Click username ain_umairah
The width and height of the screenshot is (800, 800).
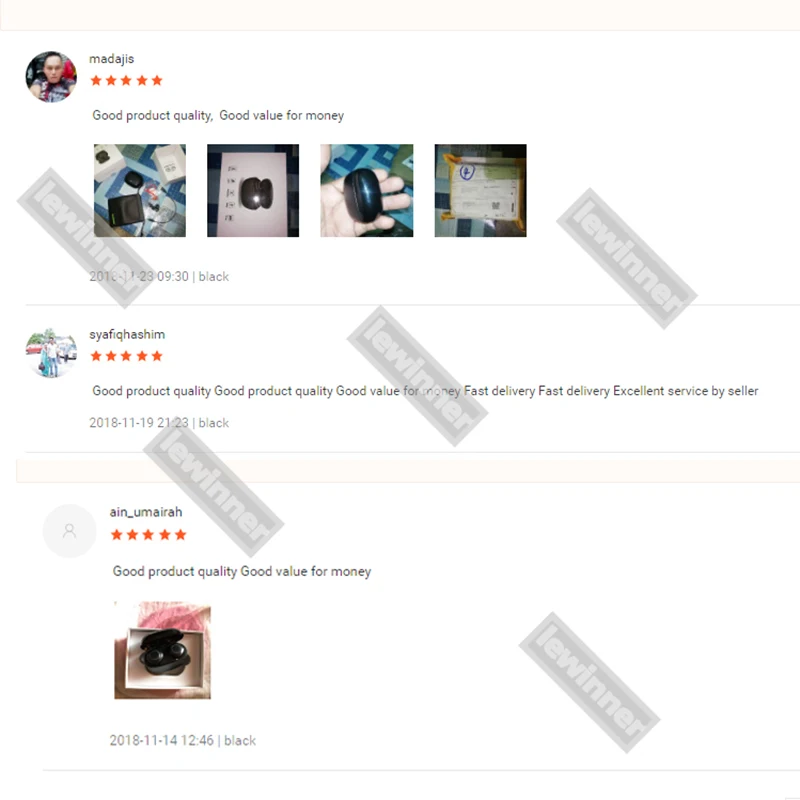click(x=146, y=512)
